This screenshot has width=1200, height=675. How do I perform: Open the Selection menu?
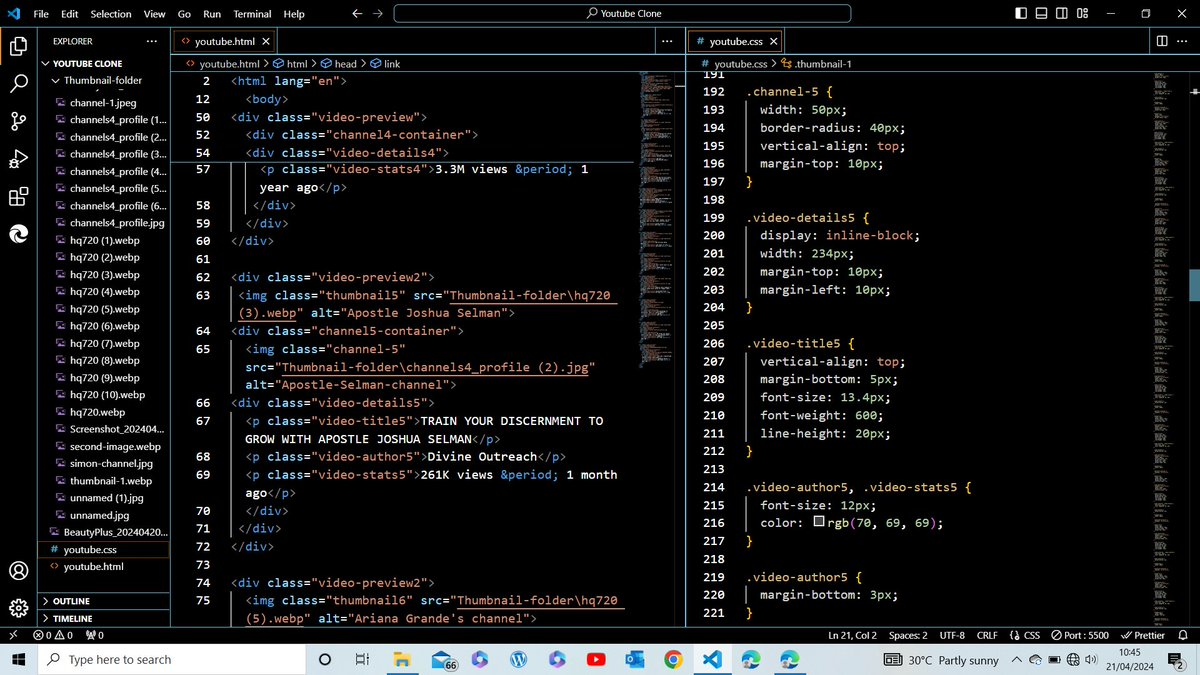[x=111, y=14]
